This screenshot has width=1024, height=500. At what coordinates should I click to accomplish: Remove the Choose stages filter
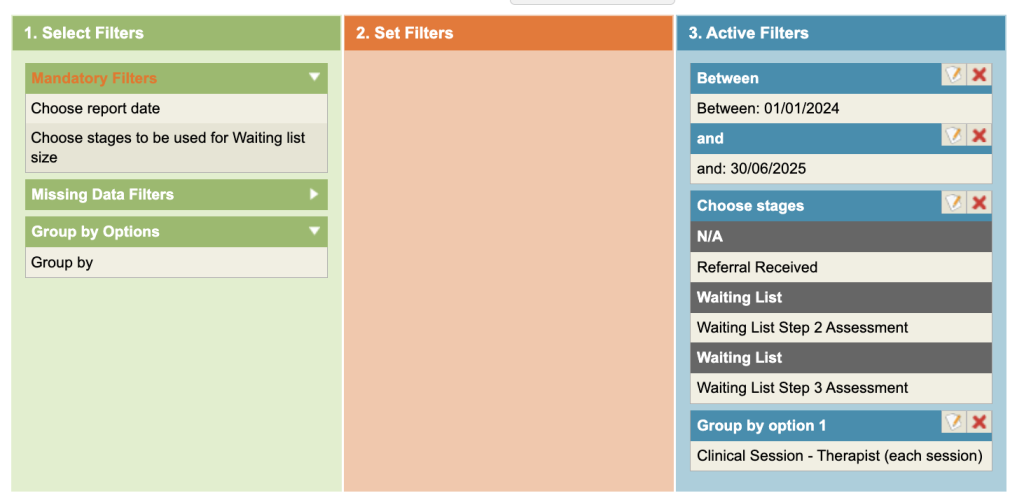click(979, 203)
